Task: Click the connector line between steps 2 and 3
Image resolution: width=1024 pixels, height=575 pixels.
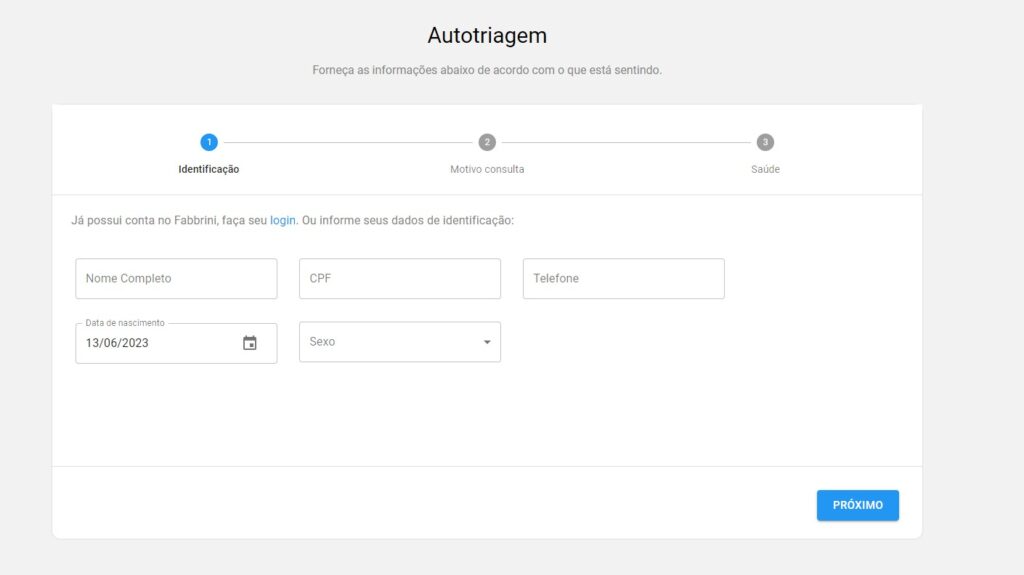Action: (626, 142)
